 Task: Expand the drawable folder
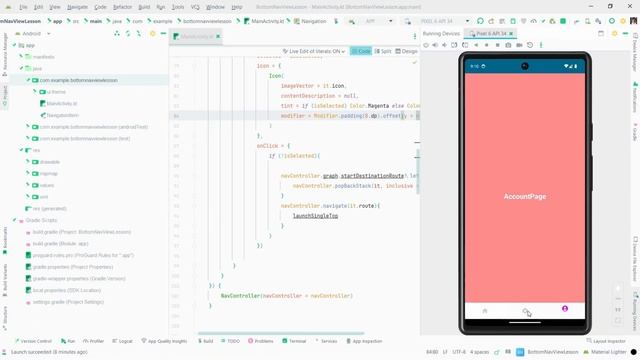(28, 162)
